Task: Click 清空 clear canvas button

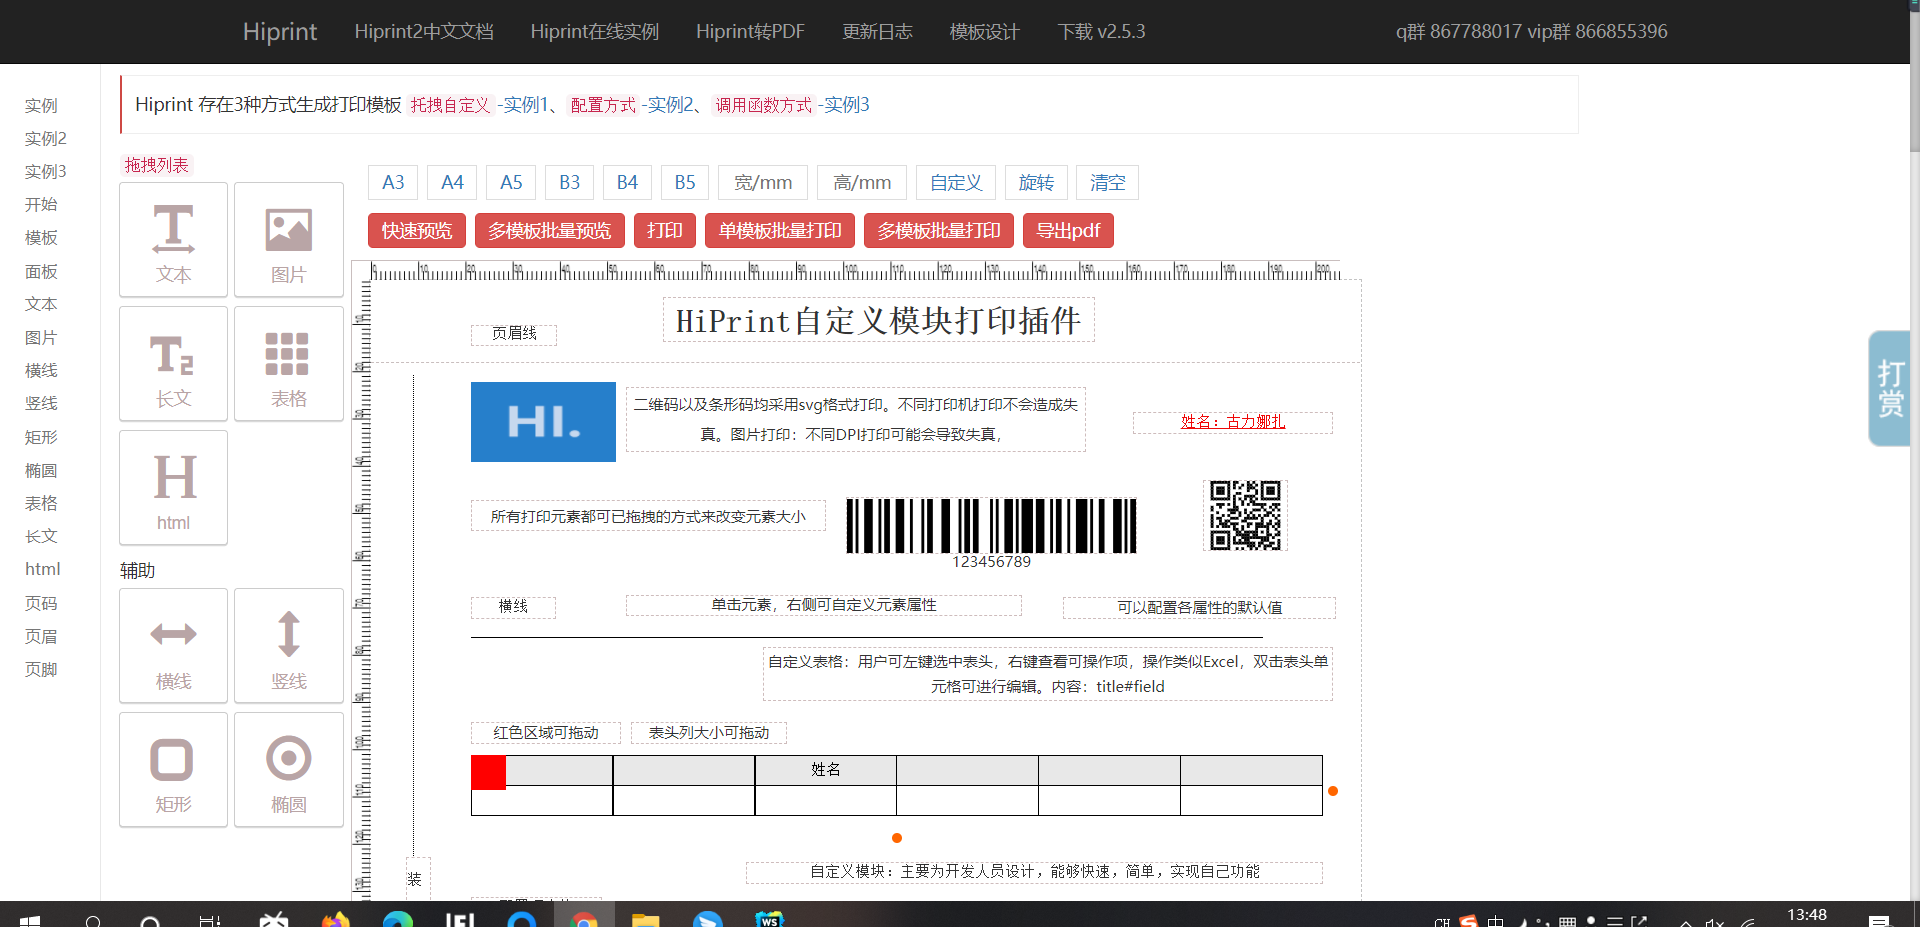Action: point(1107,182)
